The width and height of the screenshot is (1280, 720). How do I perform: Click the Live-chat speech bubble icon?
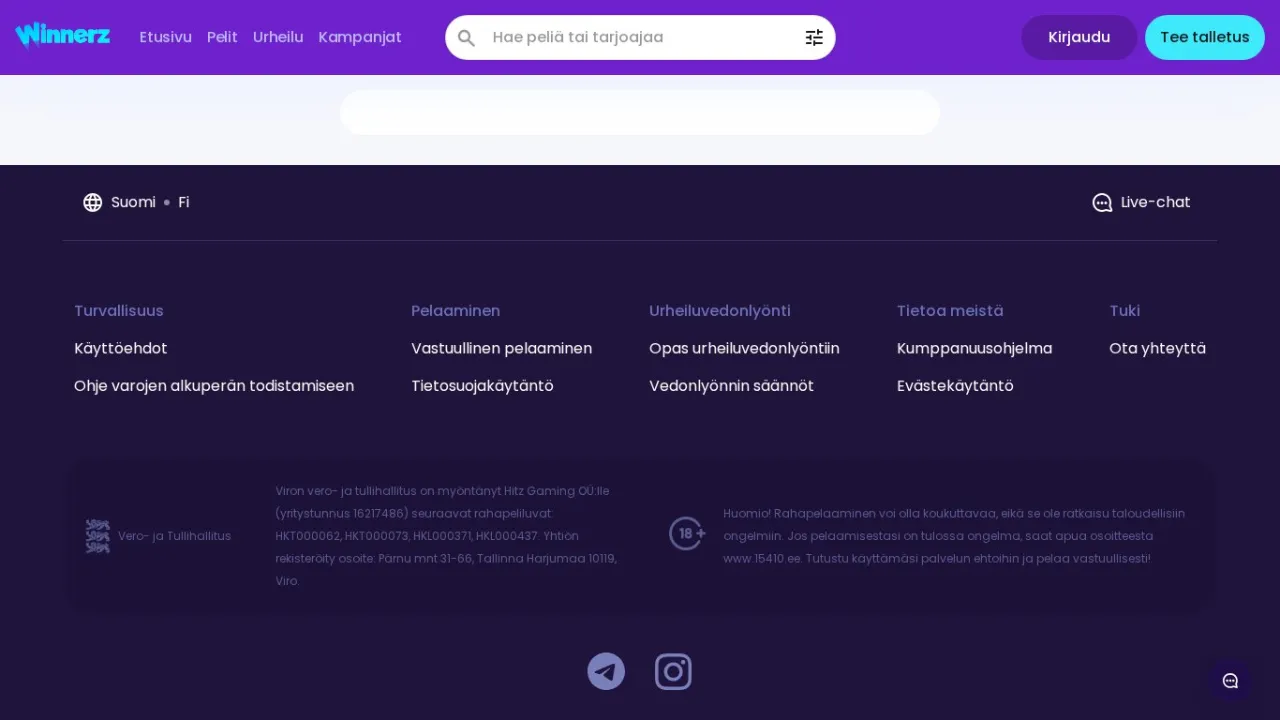coord(1102,202)
